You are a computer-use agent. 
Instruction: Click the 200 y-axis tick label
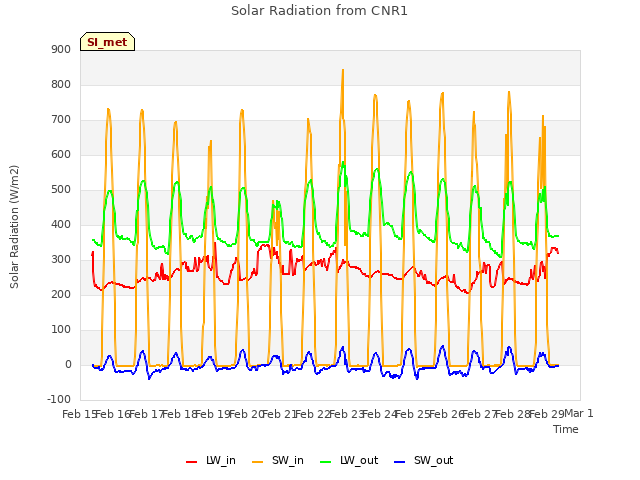[61, 295]
